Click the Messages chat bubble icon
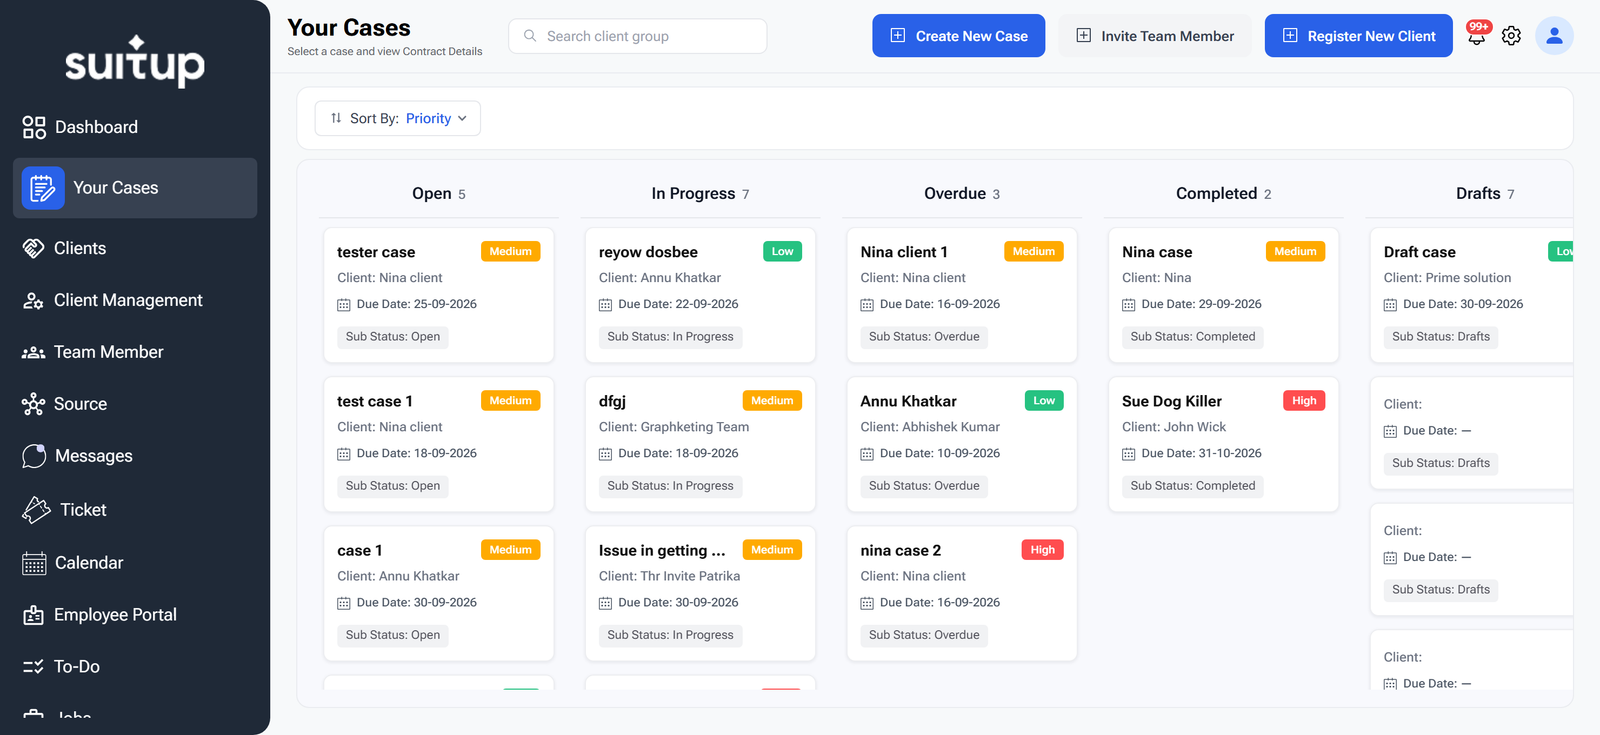Viewport: 1600px width, 735px height. (34, 456)
